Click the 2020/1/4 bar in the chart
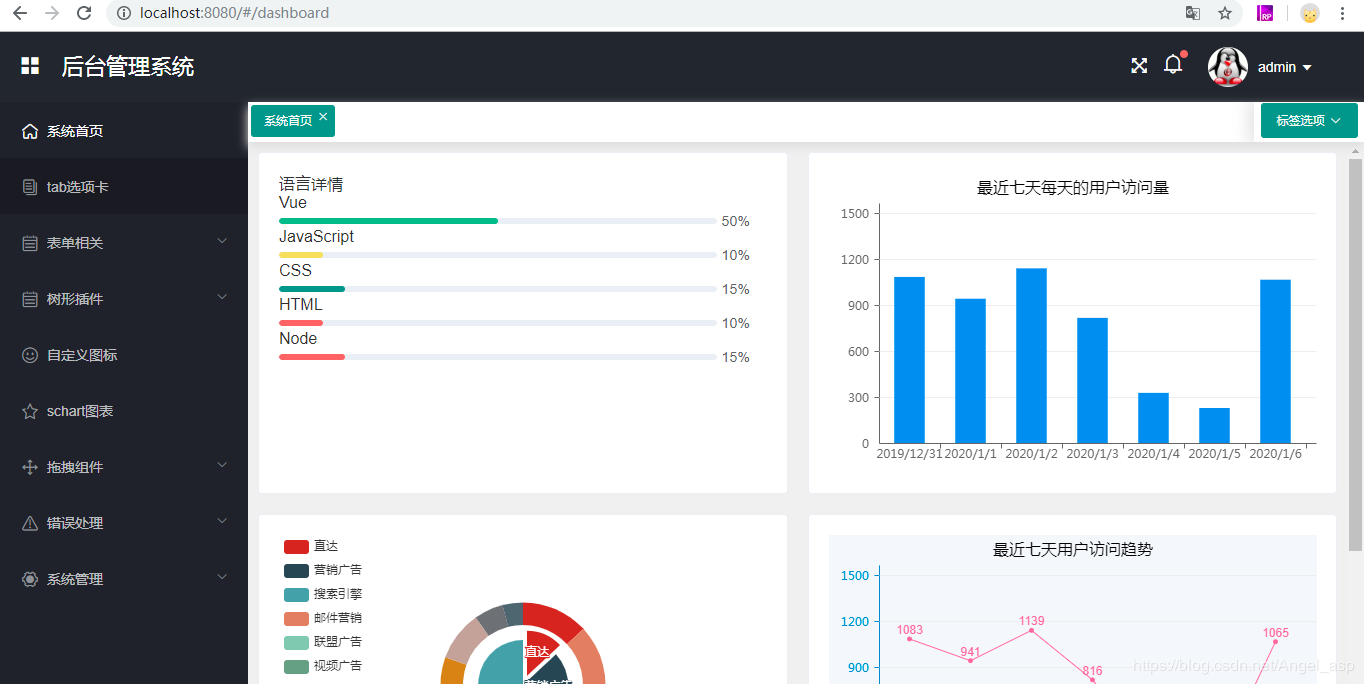 (x=1153, y=418)
